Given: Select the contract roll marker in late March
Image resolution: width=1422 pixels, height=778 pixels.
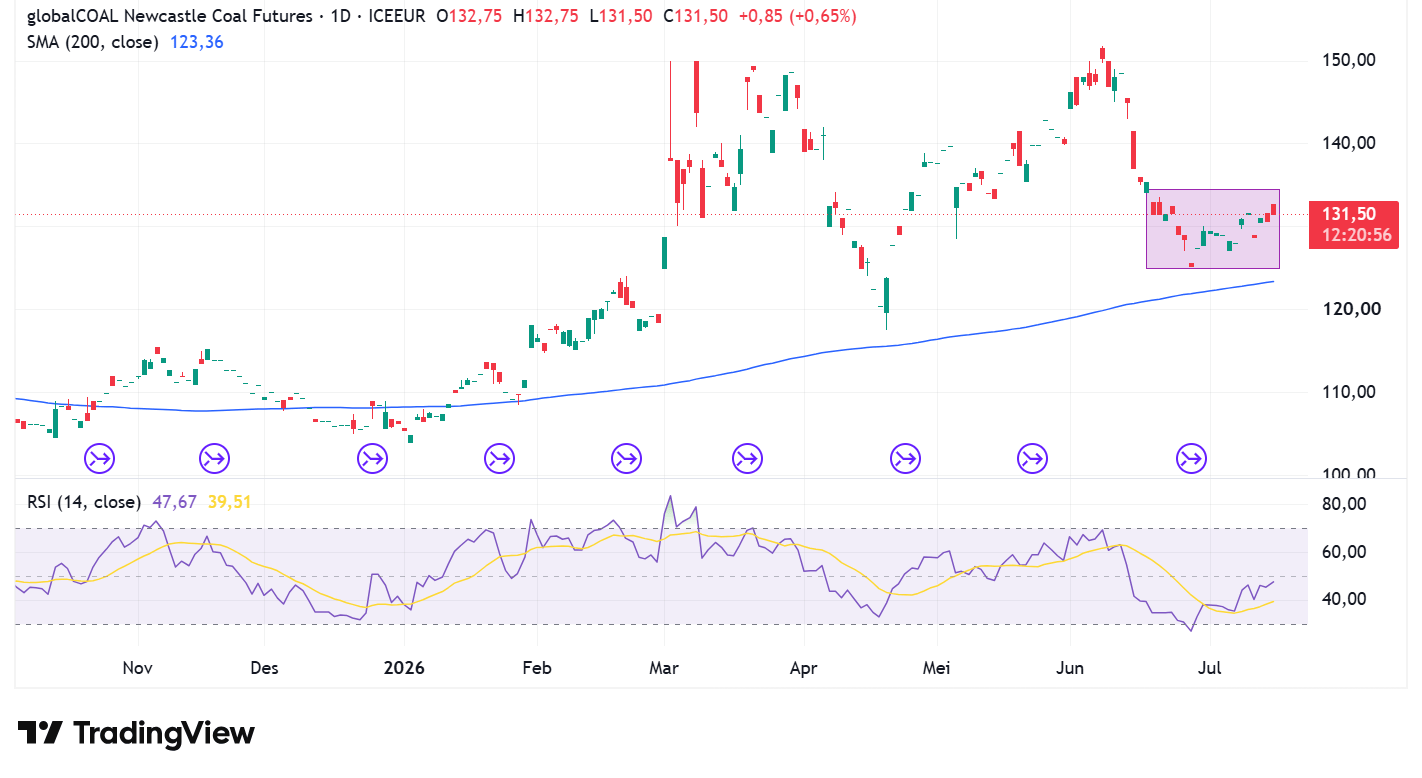Looking at the screenshot, I should 746,459.
